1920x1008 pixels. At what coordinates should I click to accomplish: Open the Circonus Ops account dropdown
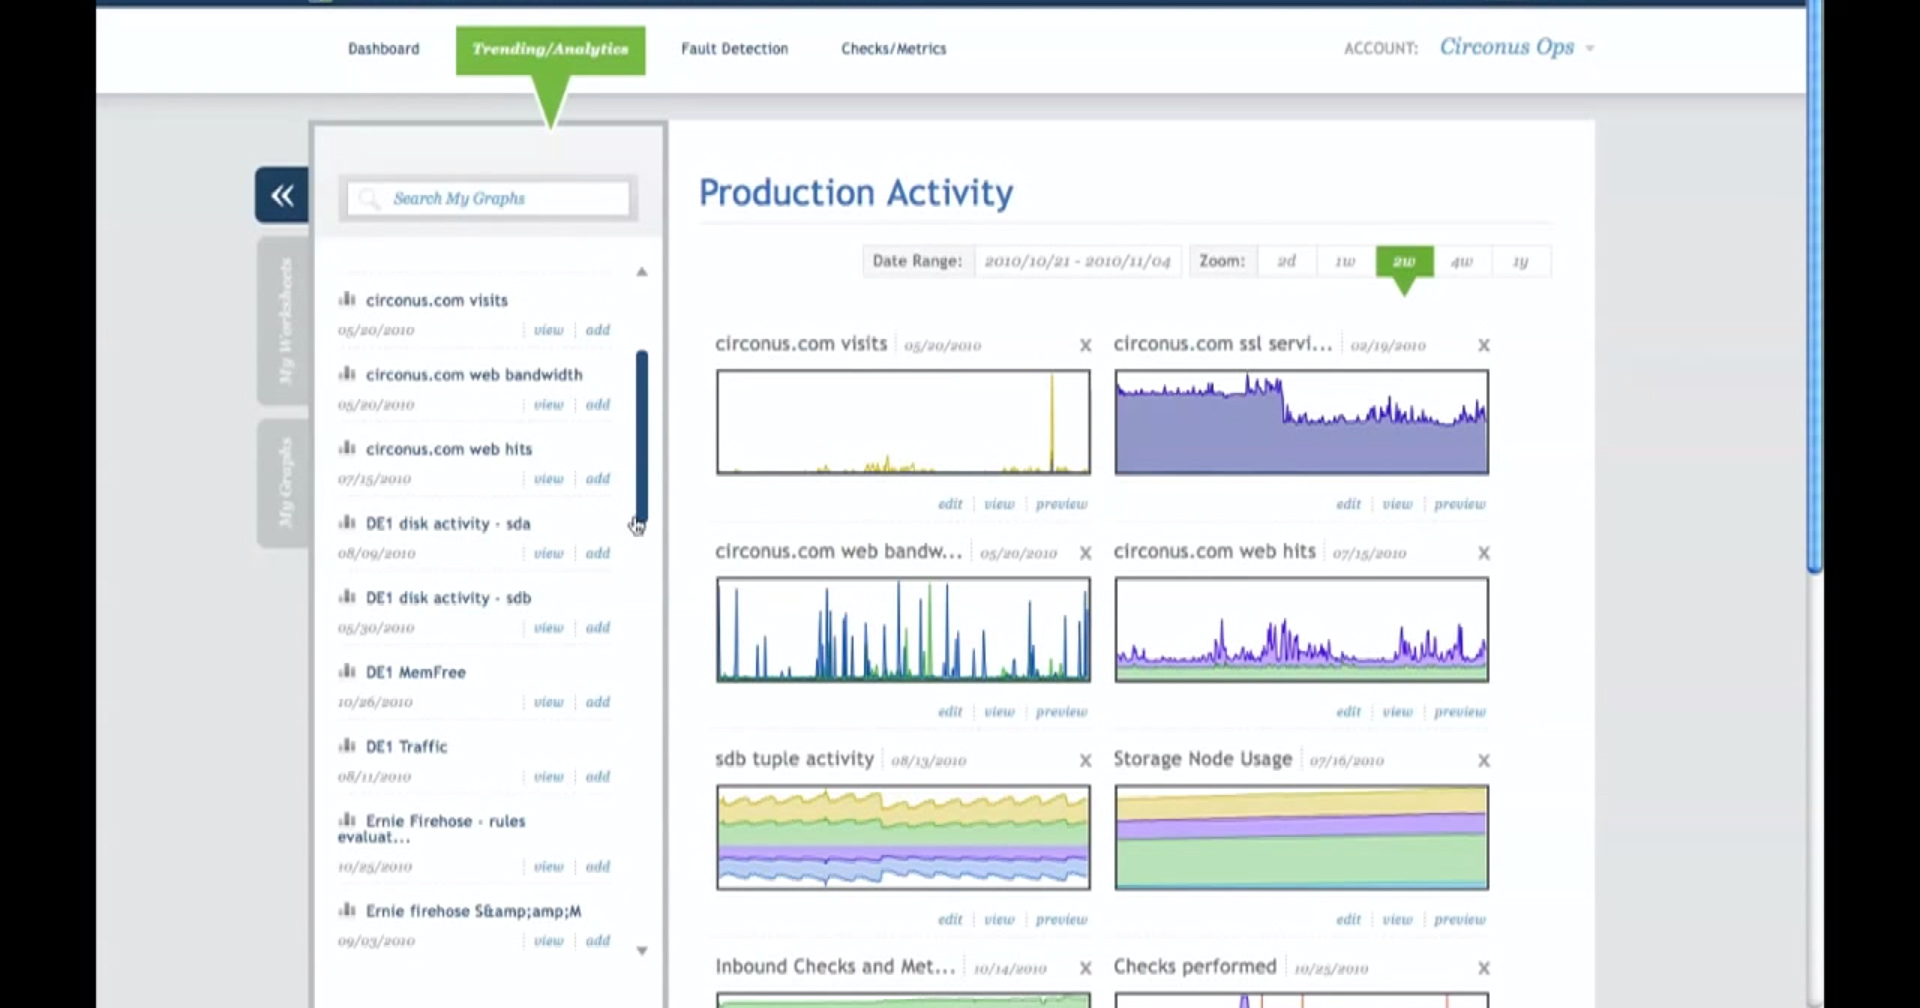pyautogui.click(x=1517, y=47)
